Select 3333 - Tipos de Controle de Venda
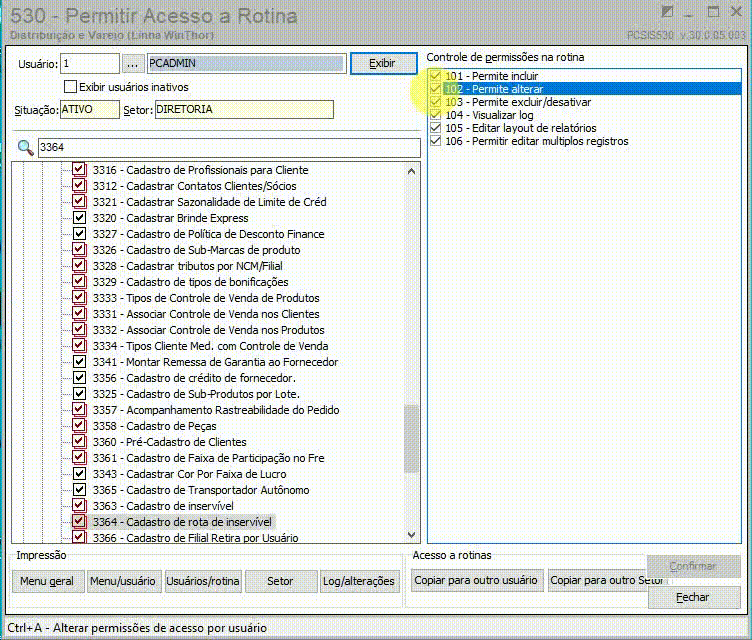Image resolution: width=752 pixels, height=640 pixels. click(206, 298)
